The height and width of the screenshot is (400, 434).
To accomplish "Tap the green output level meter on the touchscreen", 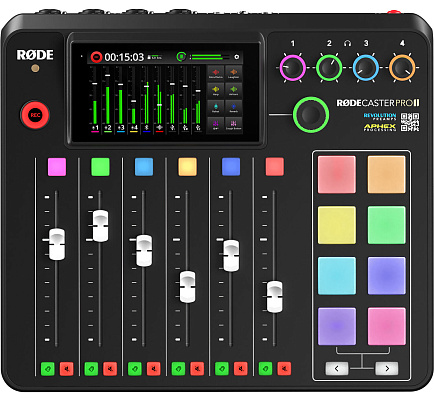I will [210, 57].
